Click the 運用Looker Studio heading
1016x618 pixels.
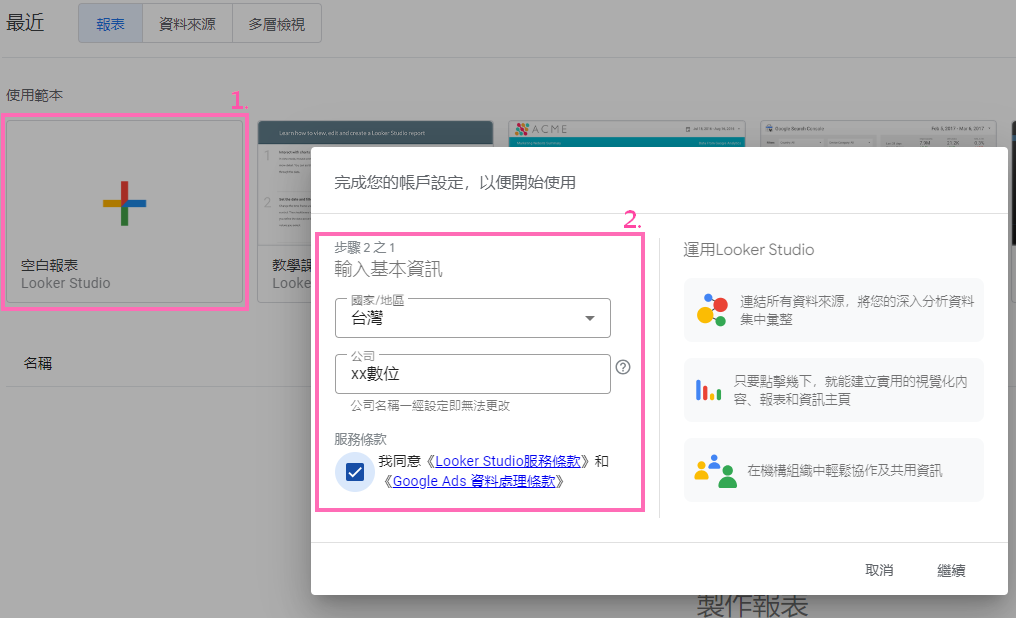(748, 250)
